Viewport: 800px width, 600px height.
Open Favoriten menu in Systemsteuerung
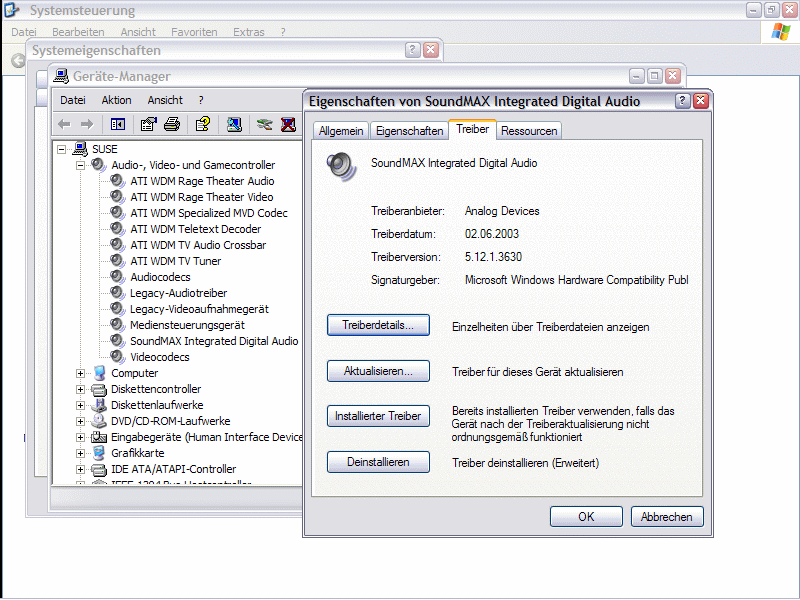point(194,32)
